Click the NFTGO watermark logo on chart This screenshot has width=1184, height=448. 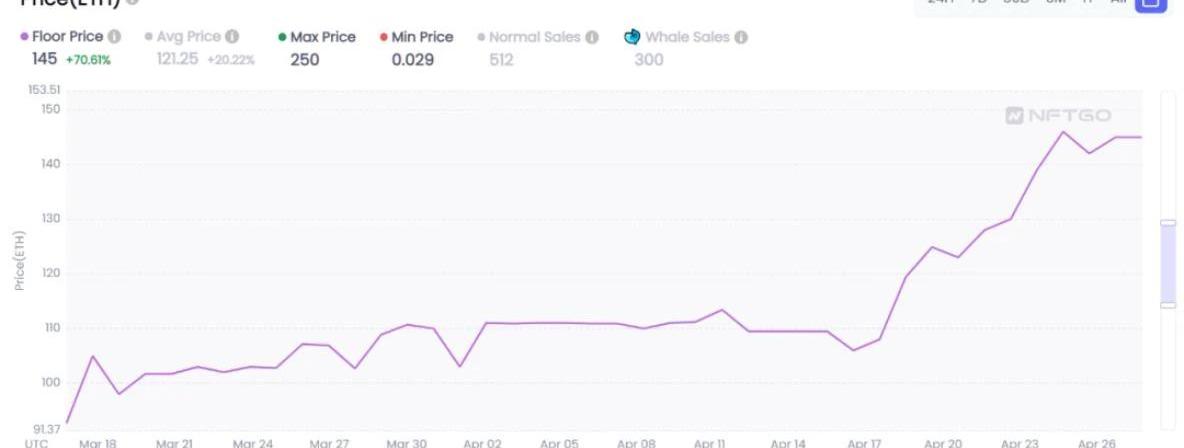(x=1058, y=116)
